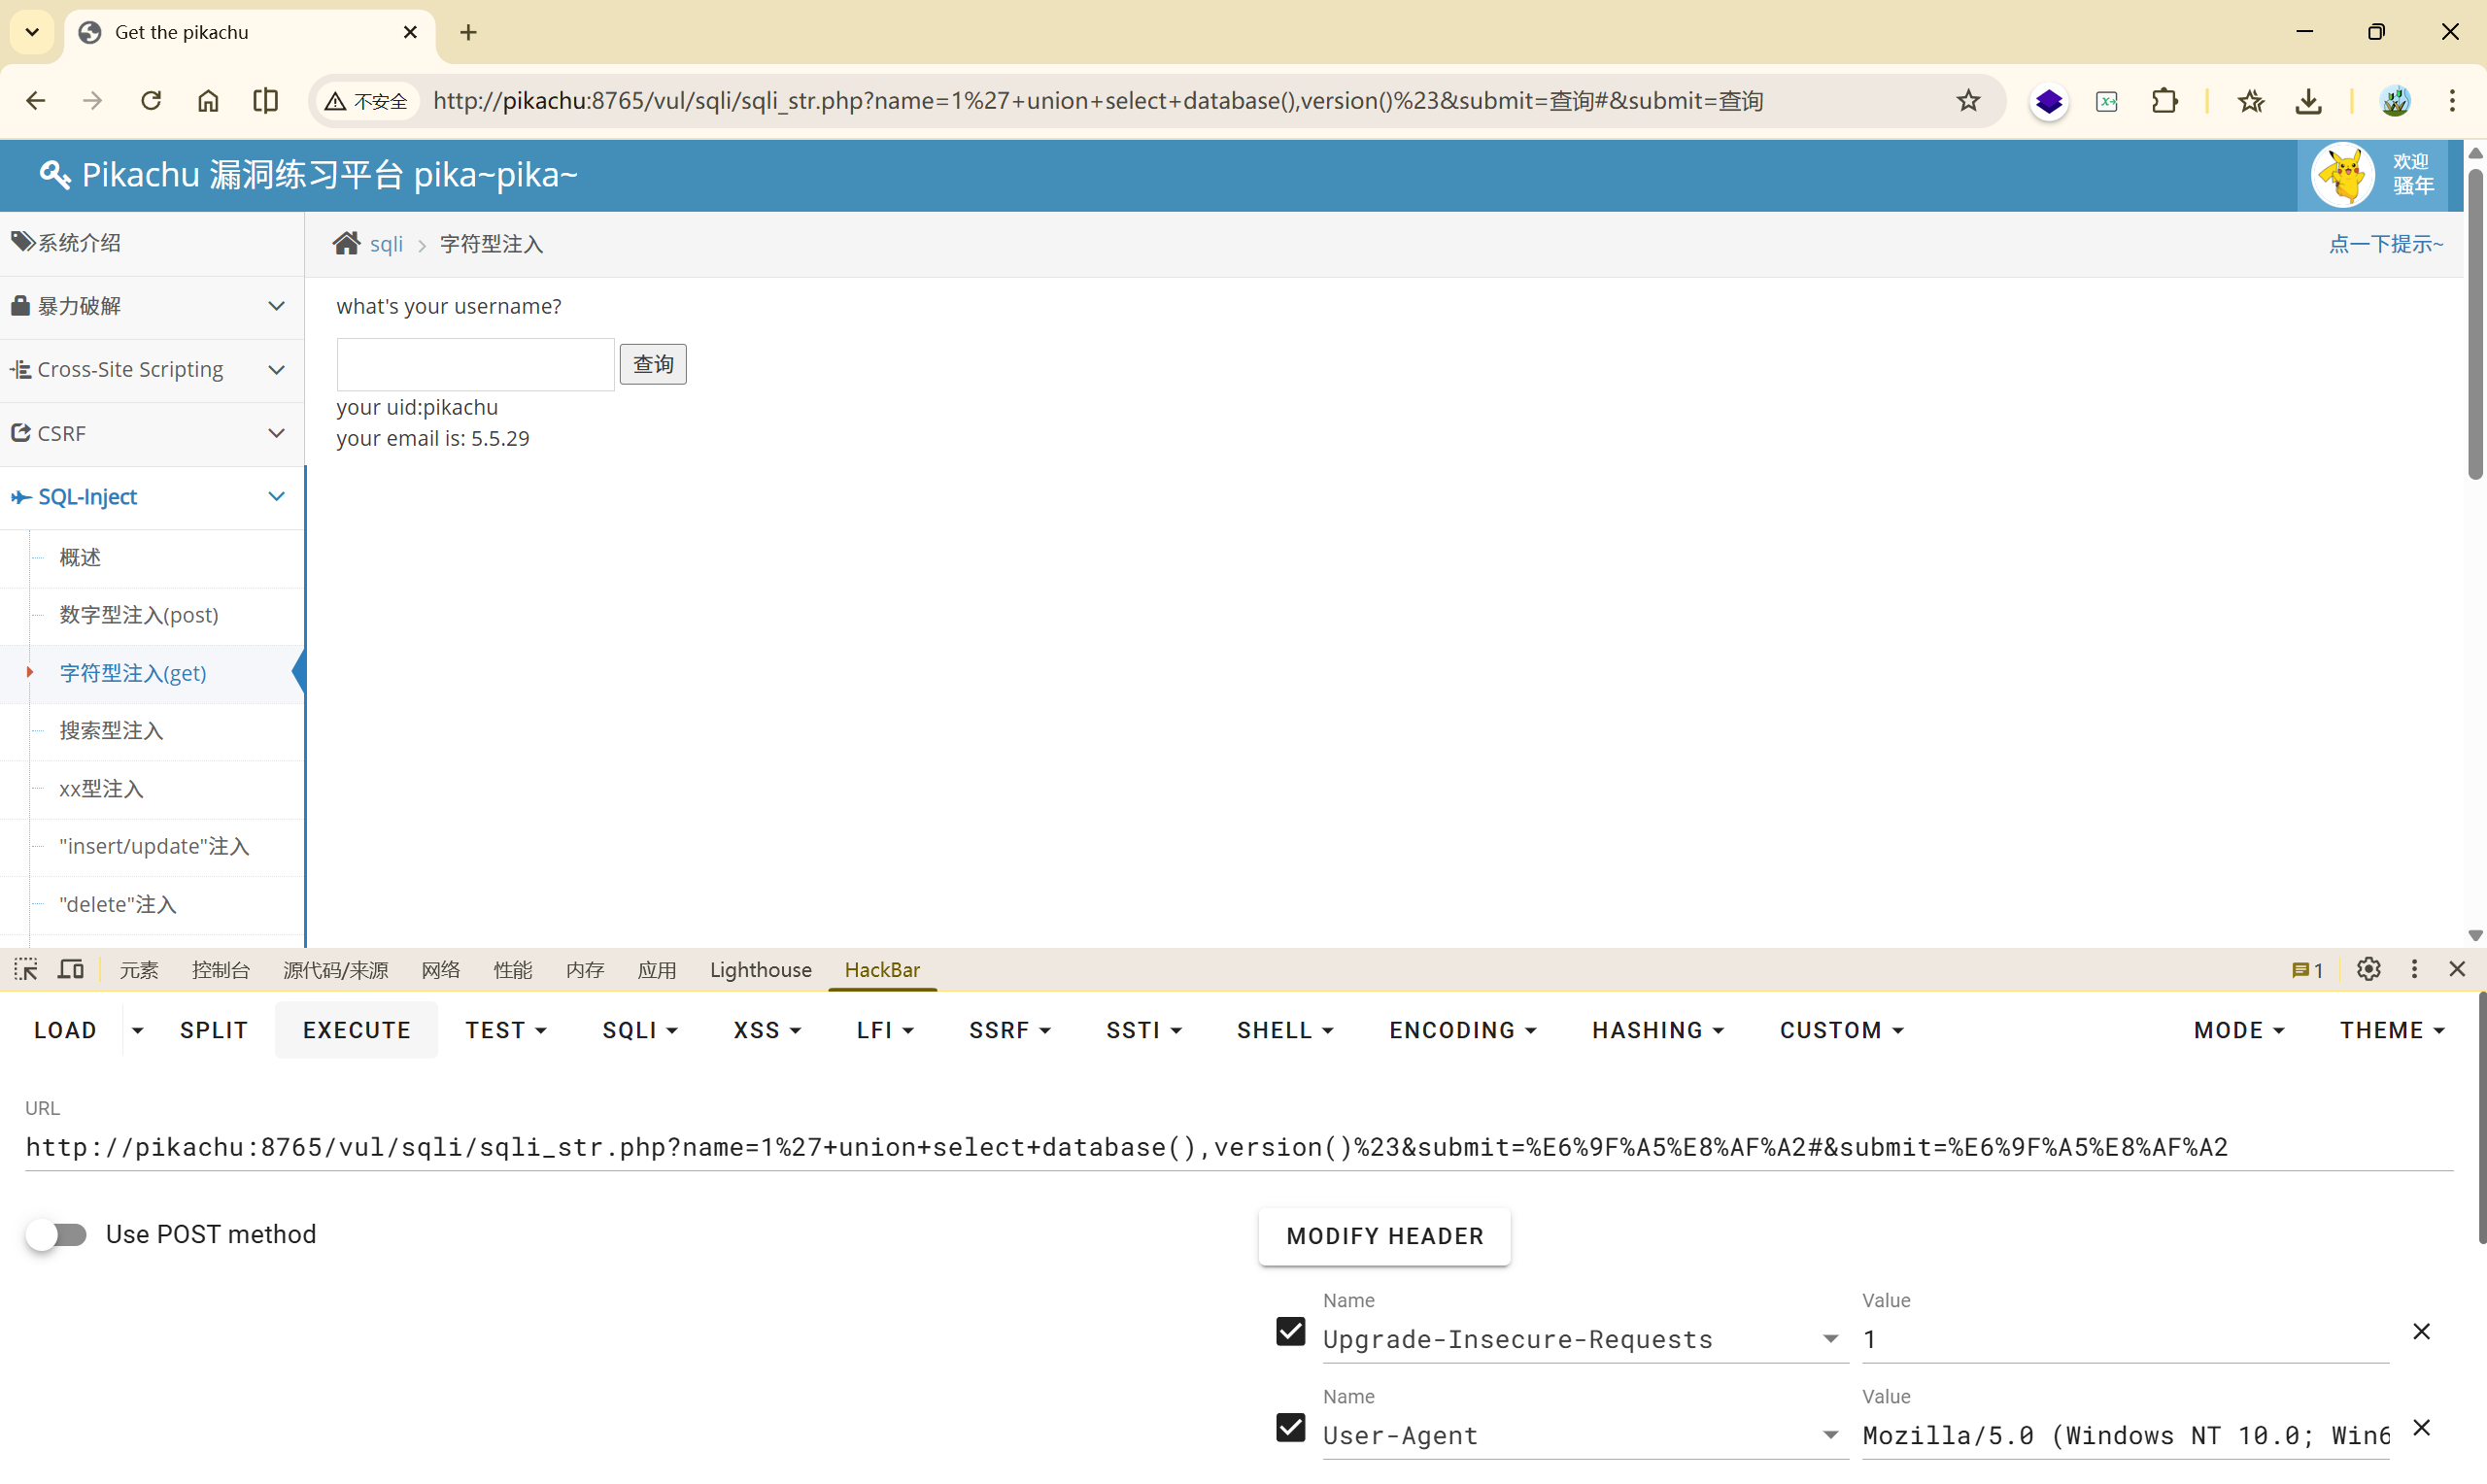Click the 点一下提示~ hint link
This screenshot has height=1484, width=2487.
[2385, 244]
